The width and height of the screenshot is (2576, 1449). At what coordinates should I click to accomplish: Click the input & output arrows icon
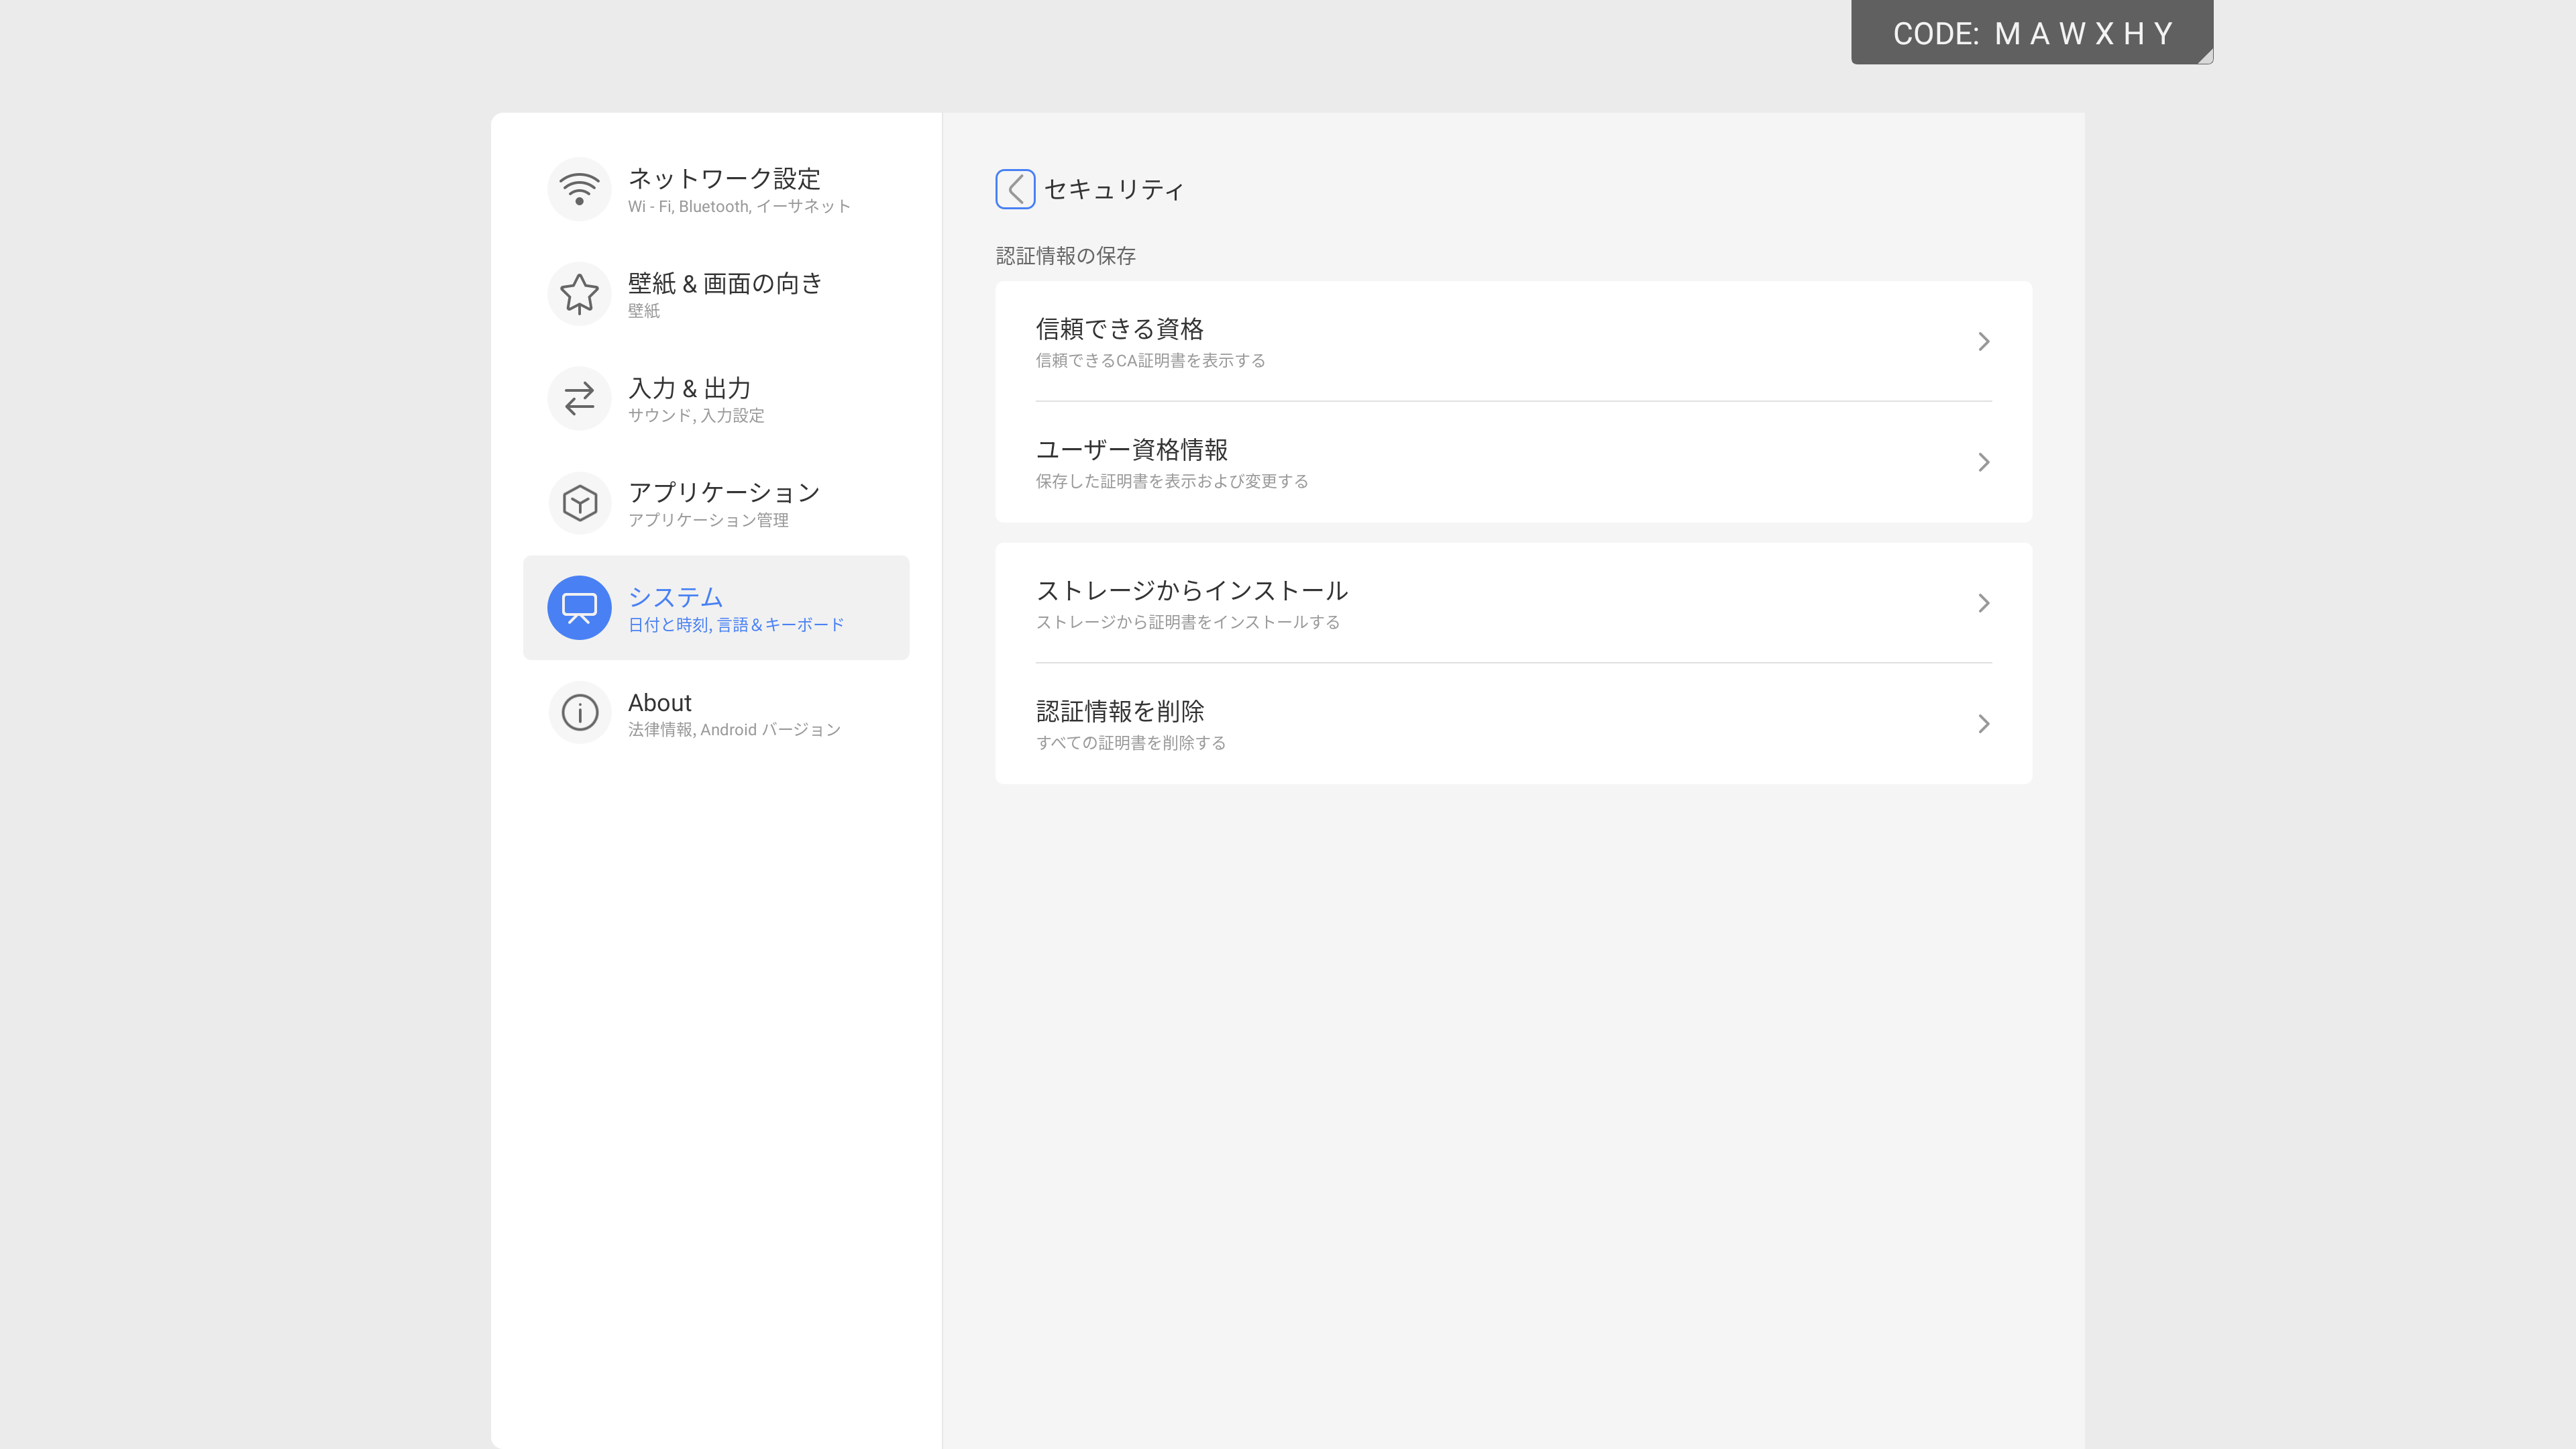[x=579, y=399]
